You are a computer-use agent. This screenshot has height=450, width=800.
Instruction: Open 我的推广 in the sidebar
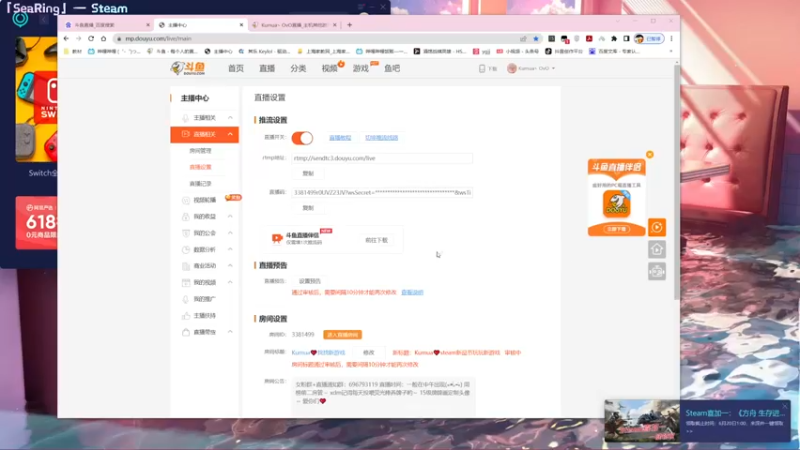(205, 299)
